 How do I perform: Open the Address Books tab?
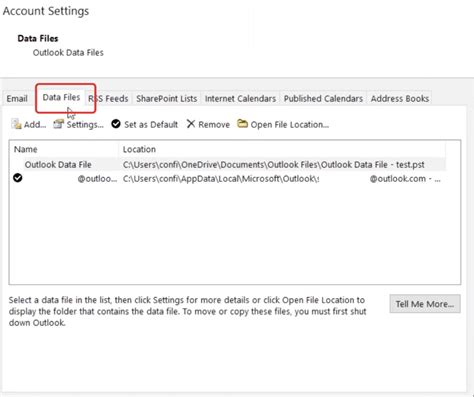pyautogui.click(x=400, y=99)
